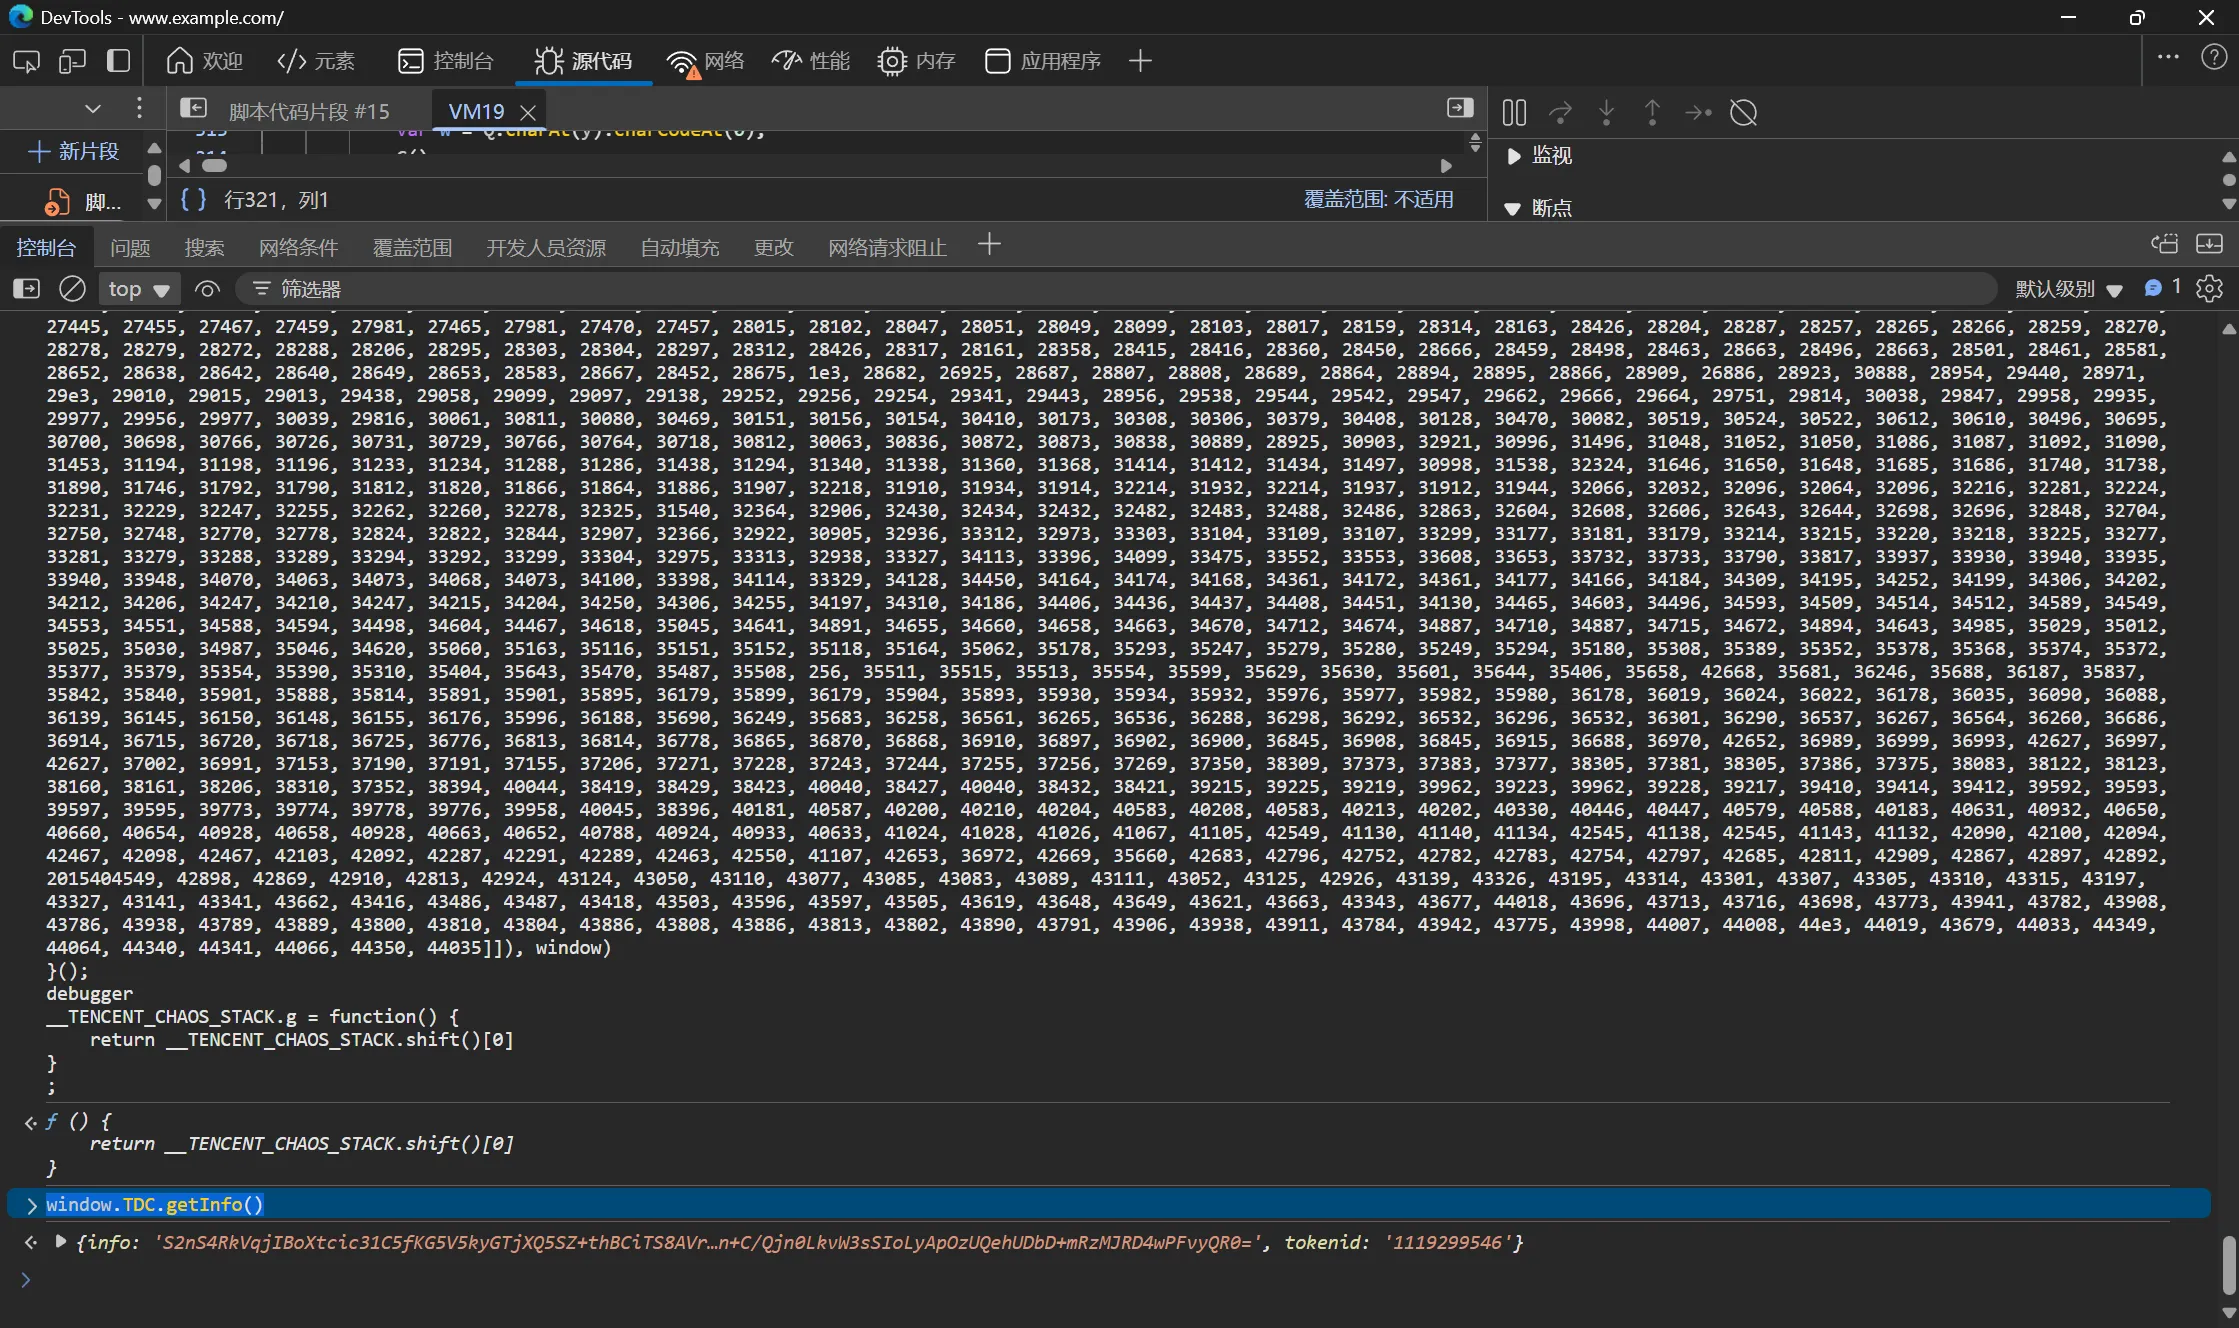Select the 脚本代码片段 #15 file tab
2239x1328 pixels.
pyautogui.click(x=309, y=111)
